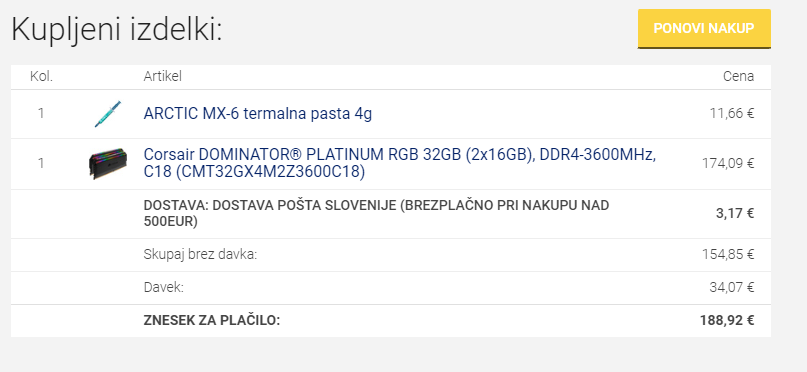The height and width of the screenshot is (372, 807).
Task: Select the 174,09 € price
Action: pyautogui.click(x=728, y=164)
